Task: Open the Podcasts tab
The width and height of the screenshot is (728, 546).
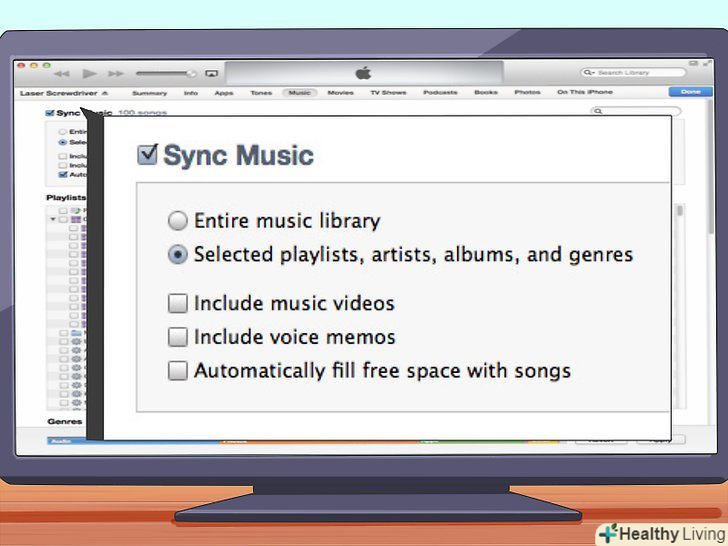Action: [440, 93]
